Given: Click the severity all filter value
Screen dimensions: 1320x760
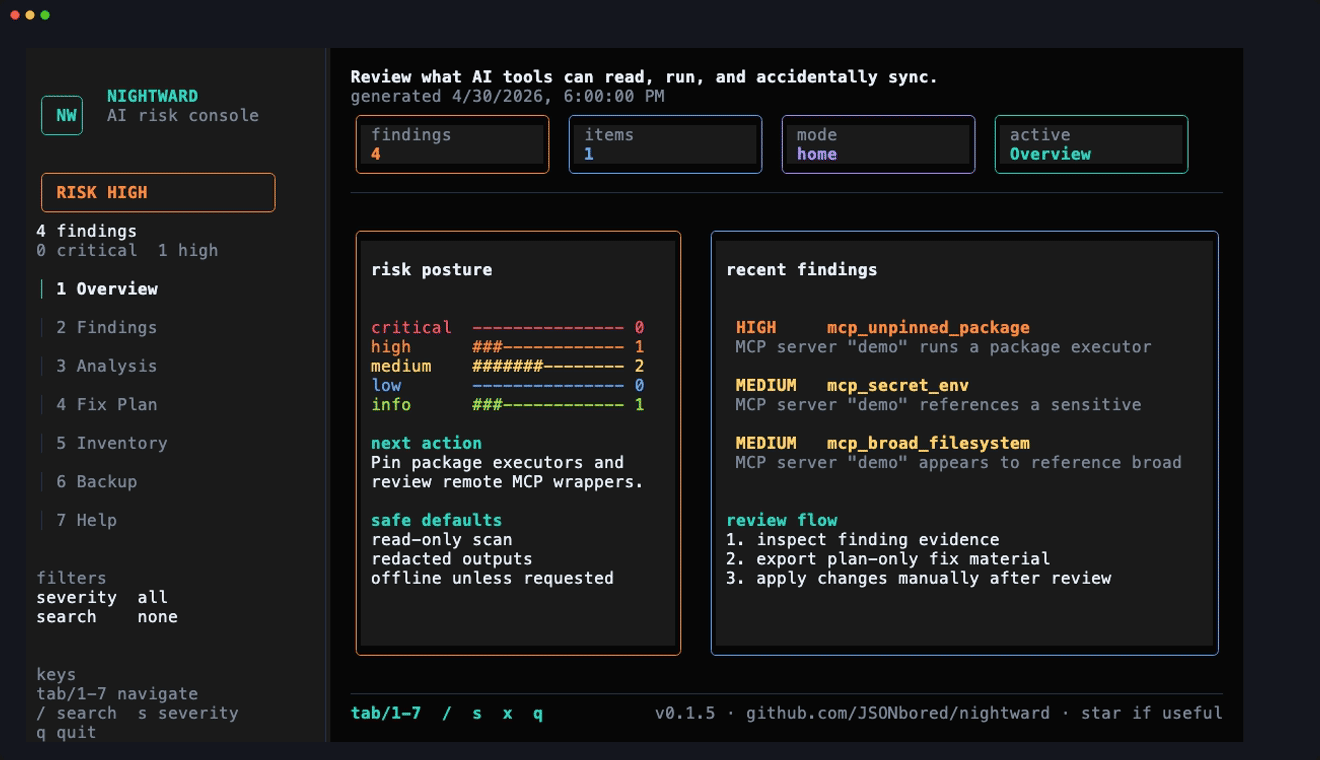Looking at the screenshot, I should pos(152,597).
